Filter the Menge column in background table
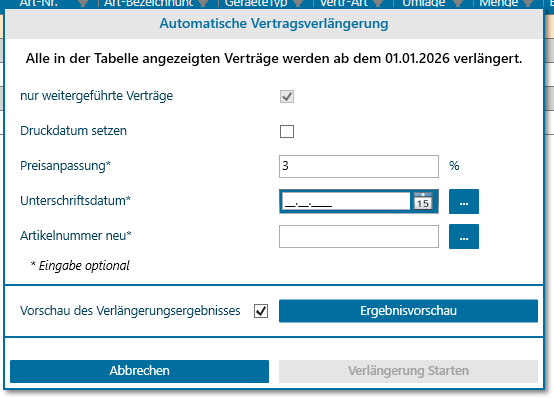Viewport: 554px width, 399px height. 529,3
